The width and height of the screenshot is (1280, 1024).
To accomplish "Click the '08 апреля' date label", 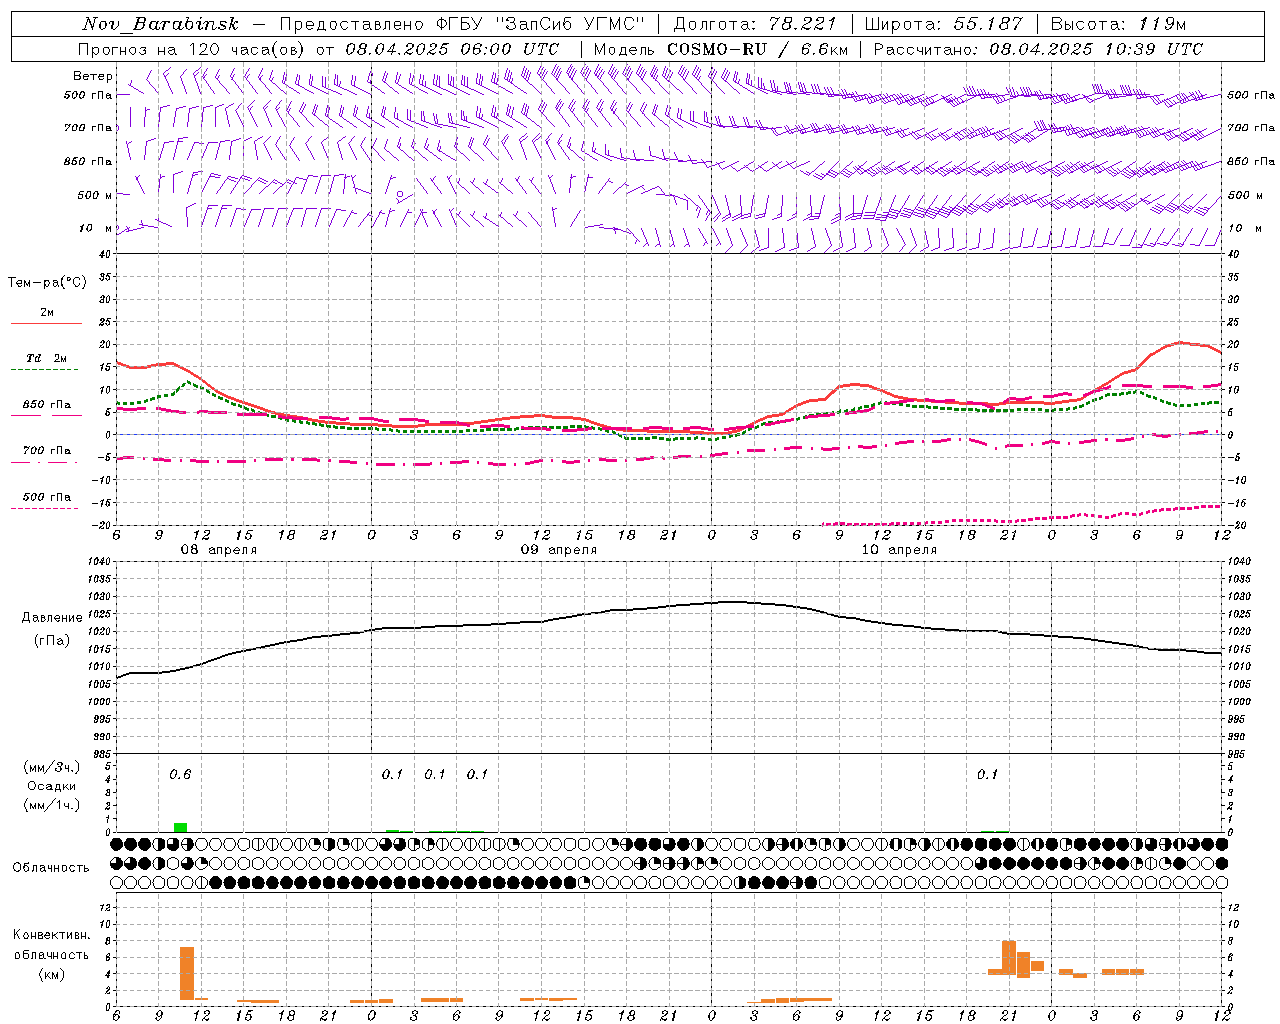I will pyautogui.click(x=218, y=550).
